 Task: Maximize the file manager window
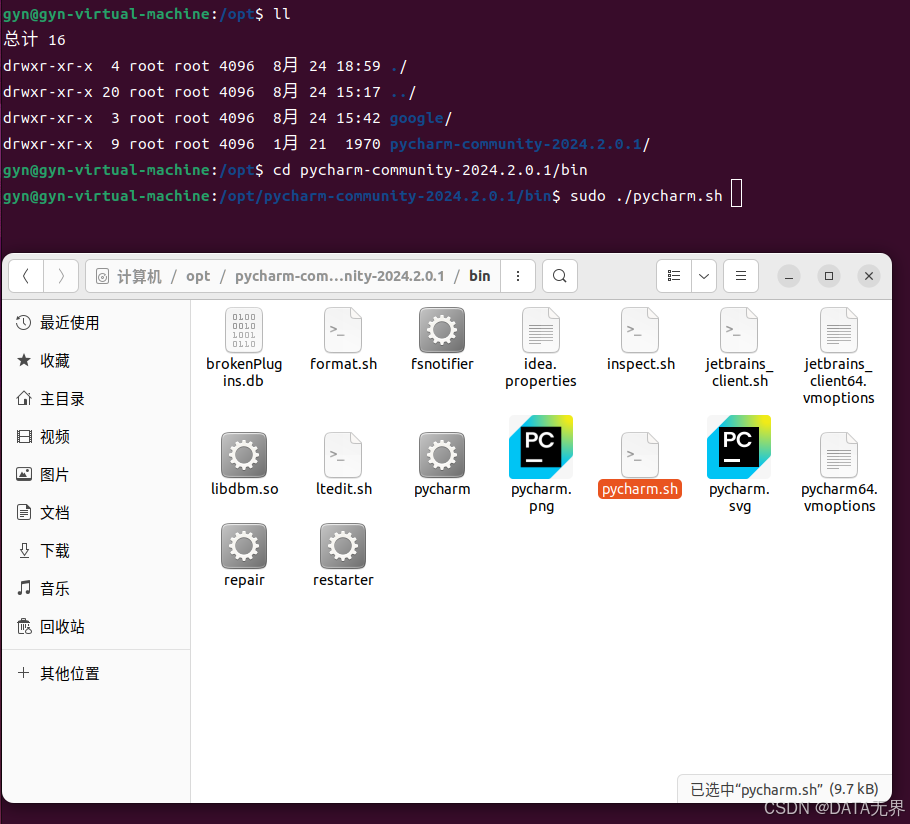(x=829, y=276)
